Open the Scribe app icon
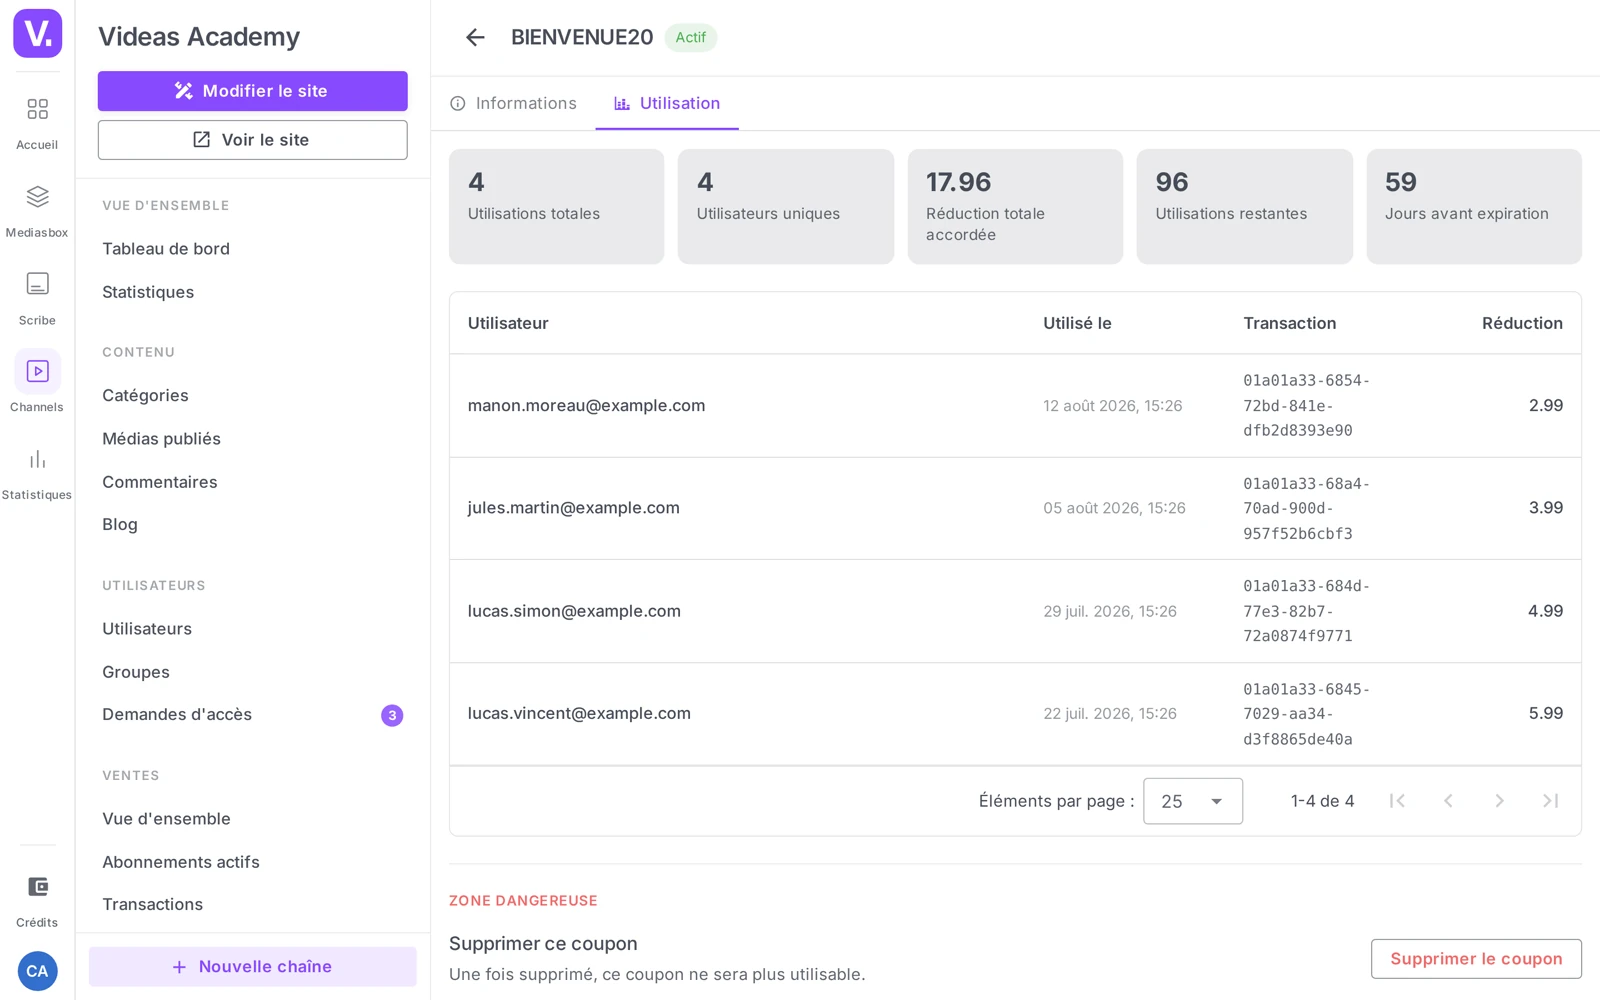Viewport: 1600px width, 1000px height. (37, 299)
